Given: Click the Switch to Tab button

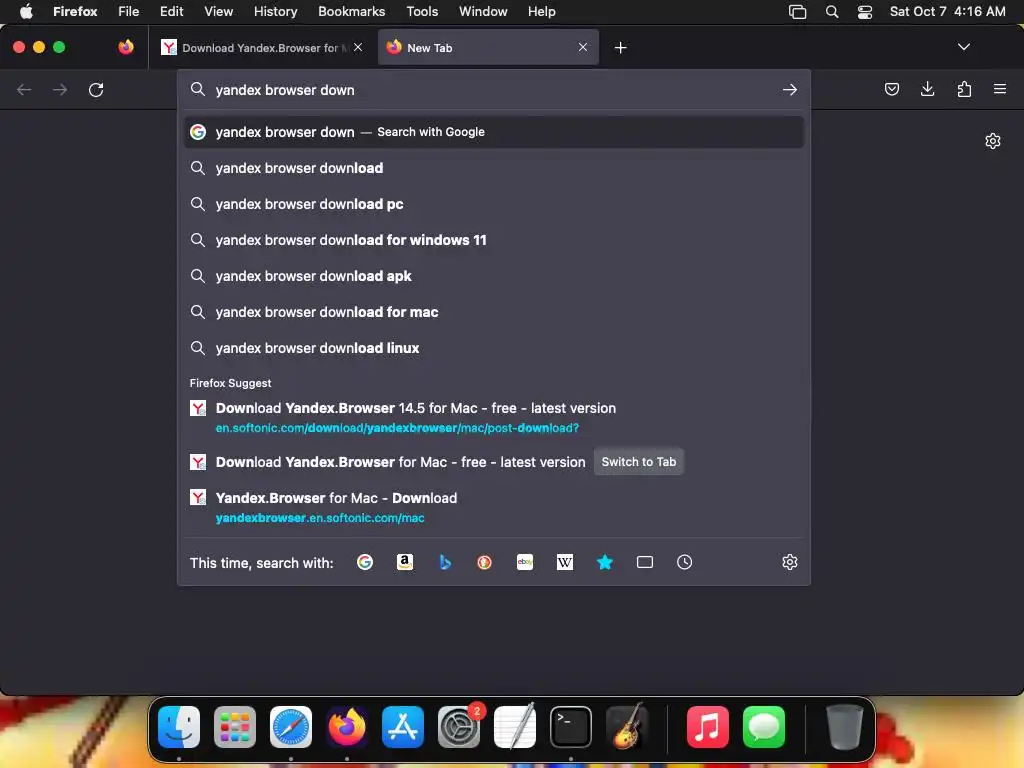Looking at the screenshot, I should [639, 462].
